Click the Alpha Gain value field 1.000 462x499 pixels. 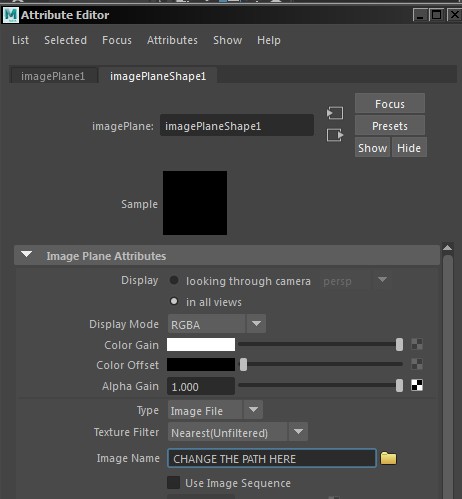(x=201, y=386)
